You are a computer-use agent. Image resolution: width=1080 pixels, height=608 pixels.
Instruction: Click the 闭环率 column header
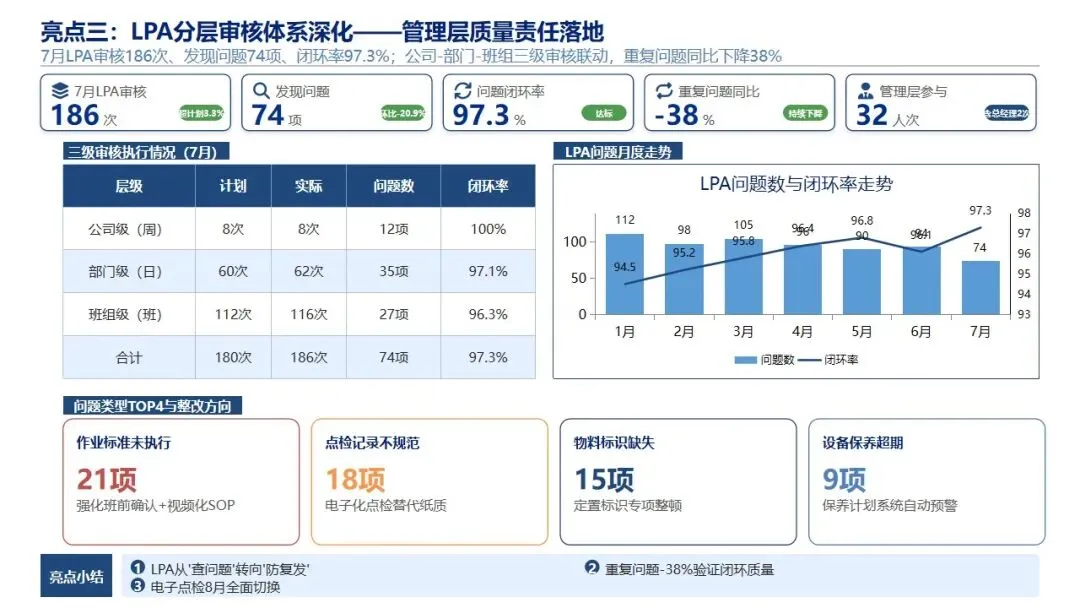488,186
